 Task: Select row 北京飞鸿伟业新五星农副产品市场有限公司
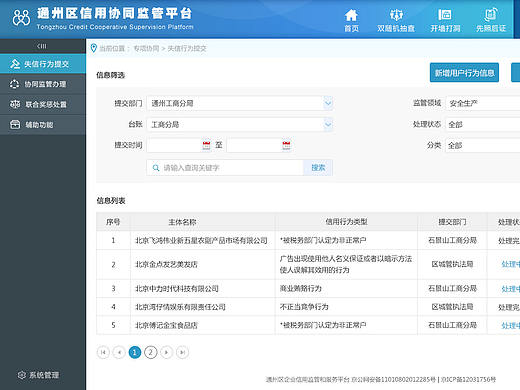308,240
